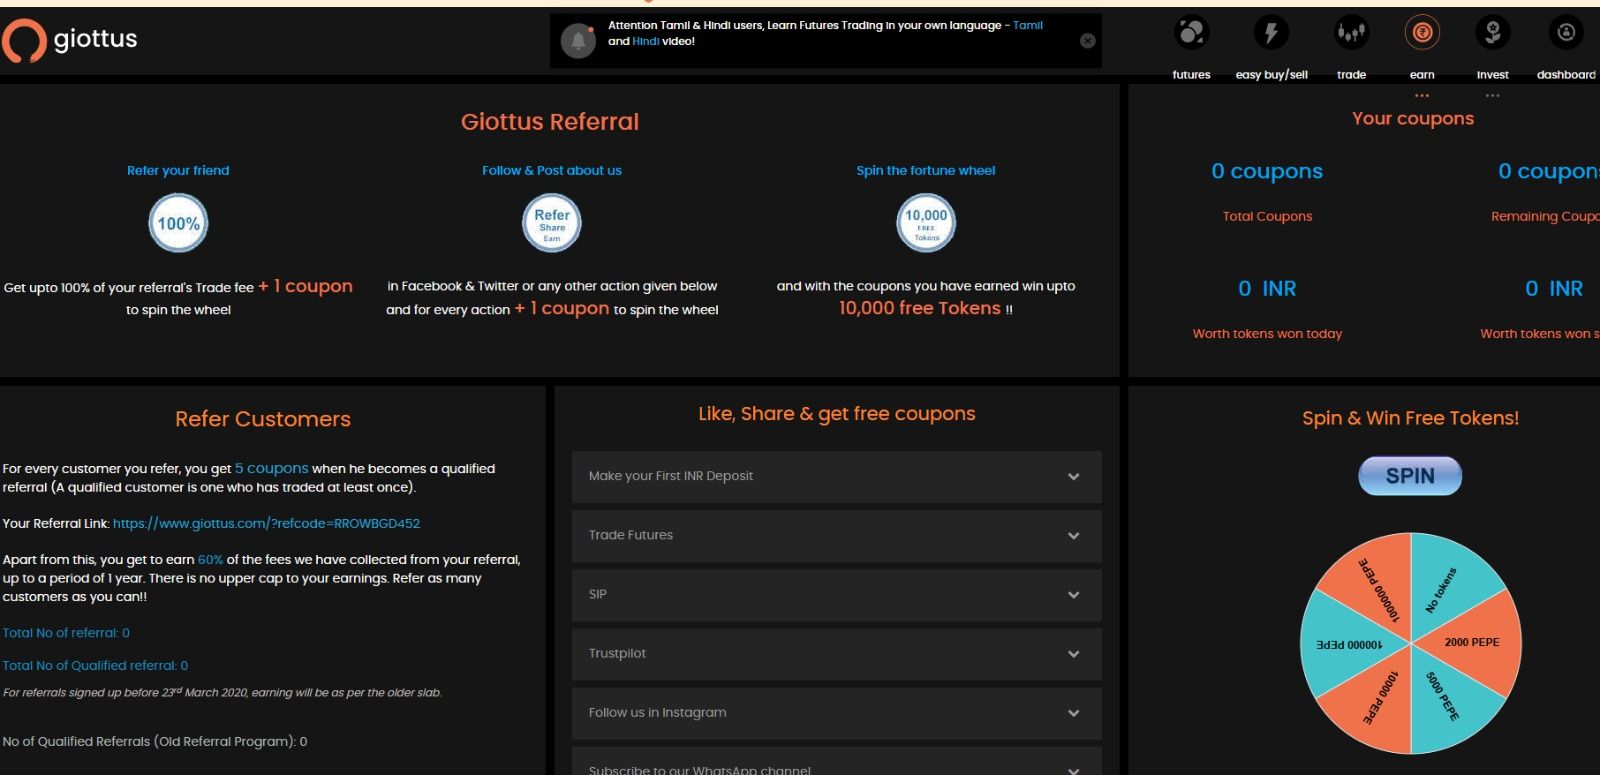
Task: Click the 100% refer your friend badge
Action: 178,223
